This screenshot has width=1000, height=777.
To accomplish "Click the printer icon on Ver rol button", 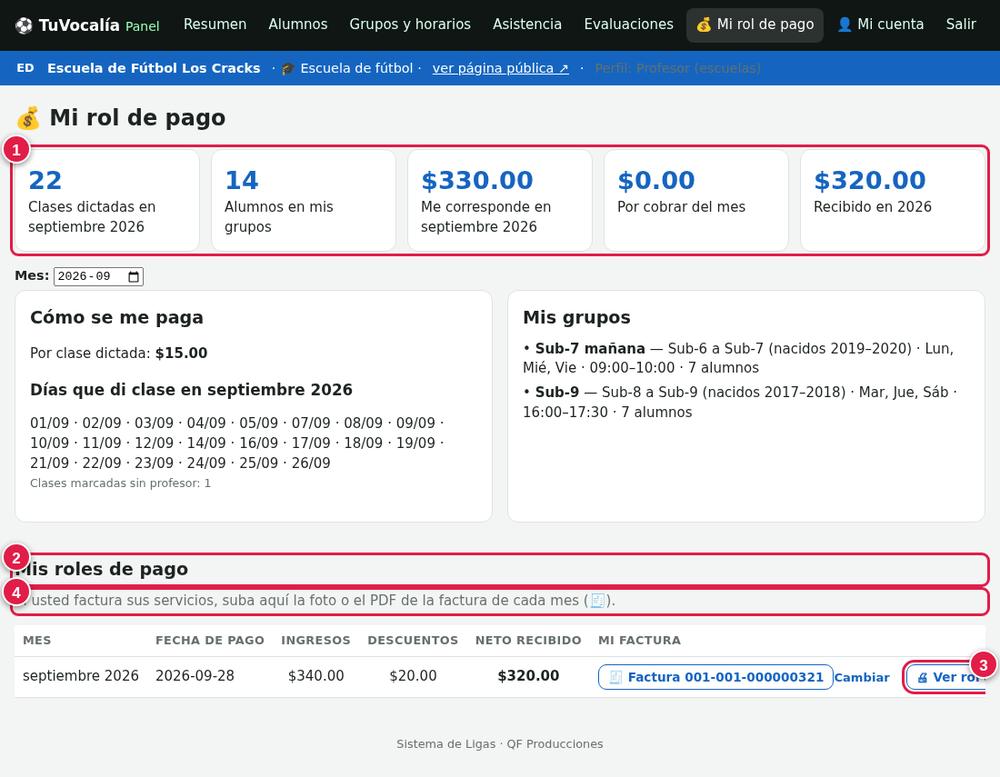I will tap(922, 677).
